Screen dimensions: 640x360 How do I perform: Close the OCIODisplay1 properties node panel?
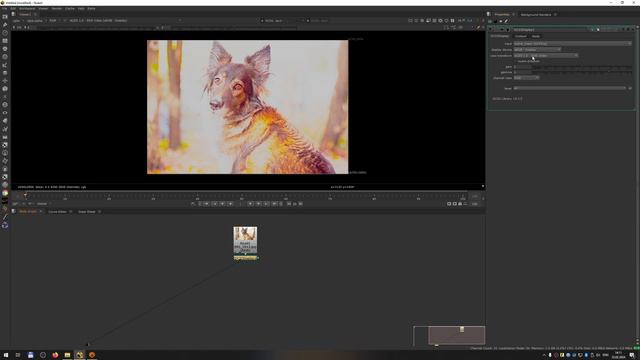(633, 29)
